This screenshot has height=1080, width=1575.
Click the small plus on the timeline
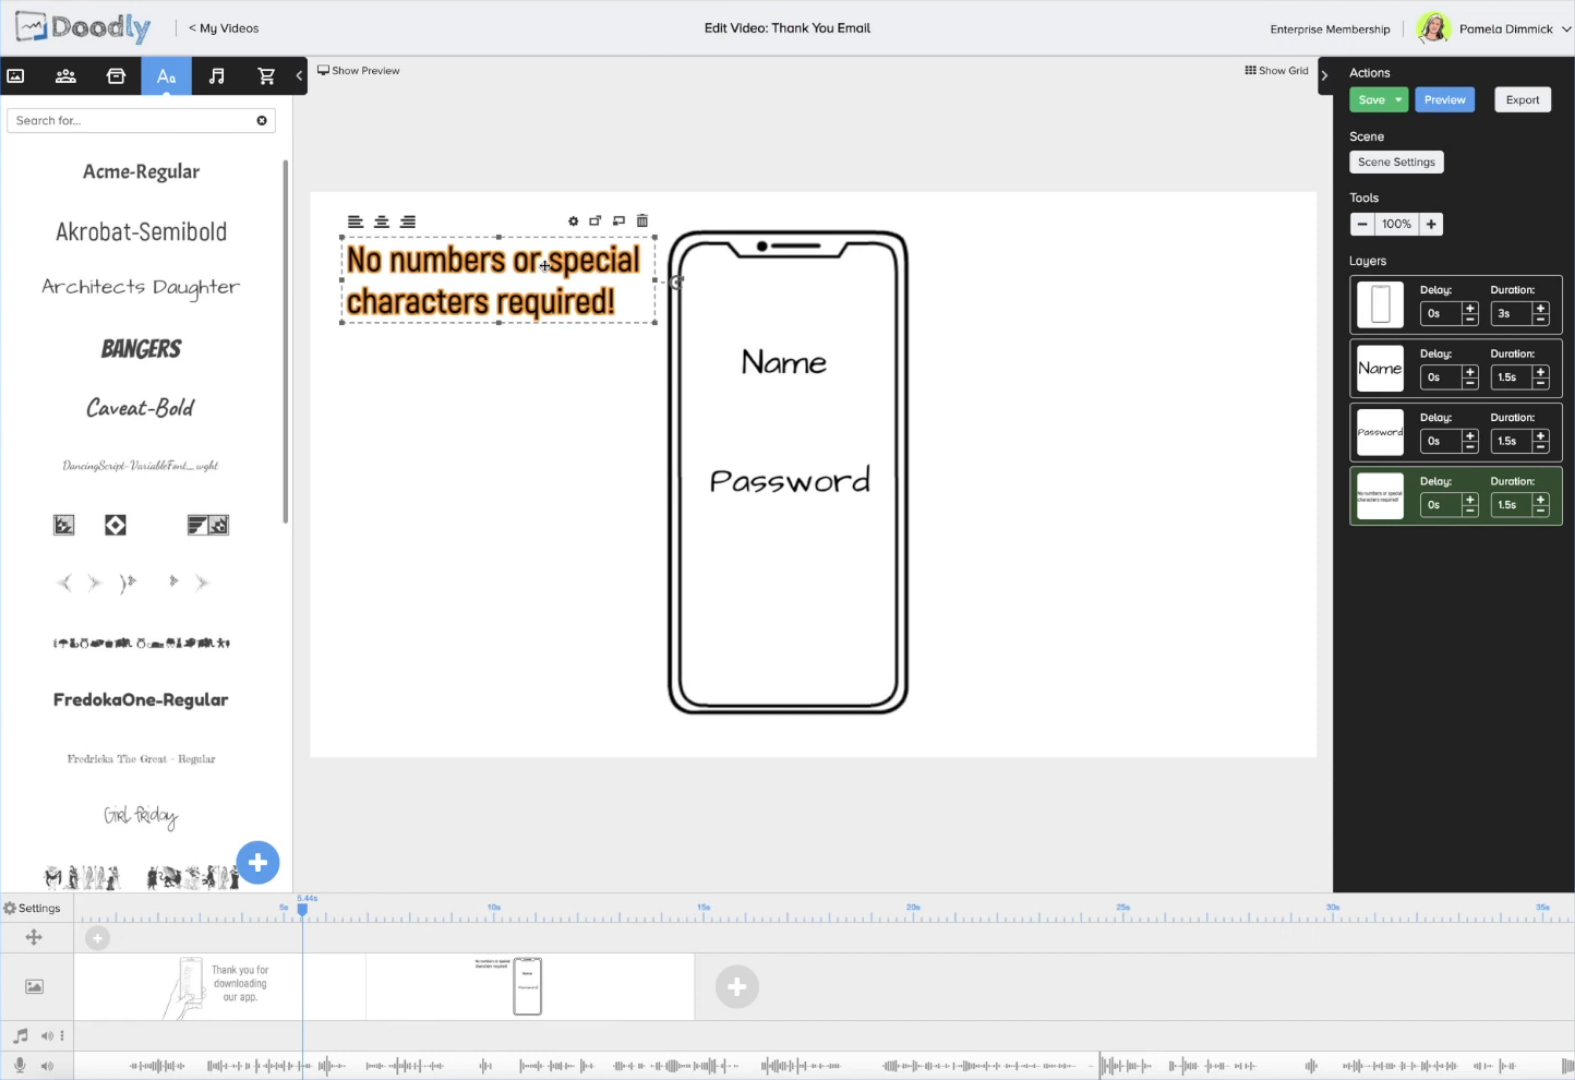[x=97, y=938]
